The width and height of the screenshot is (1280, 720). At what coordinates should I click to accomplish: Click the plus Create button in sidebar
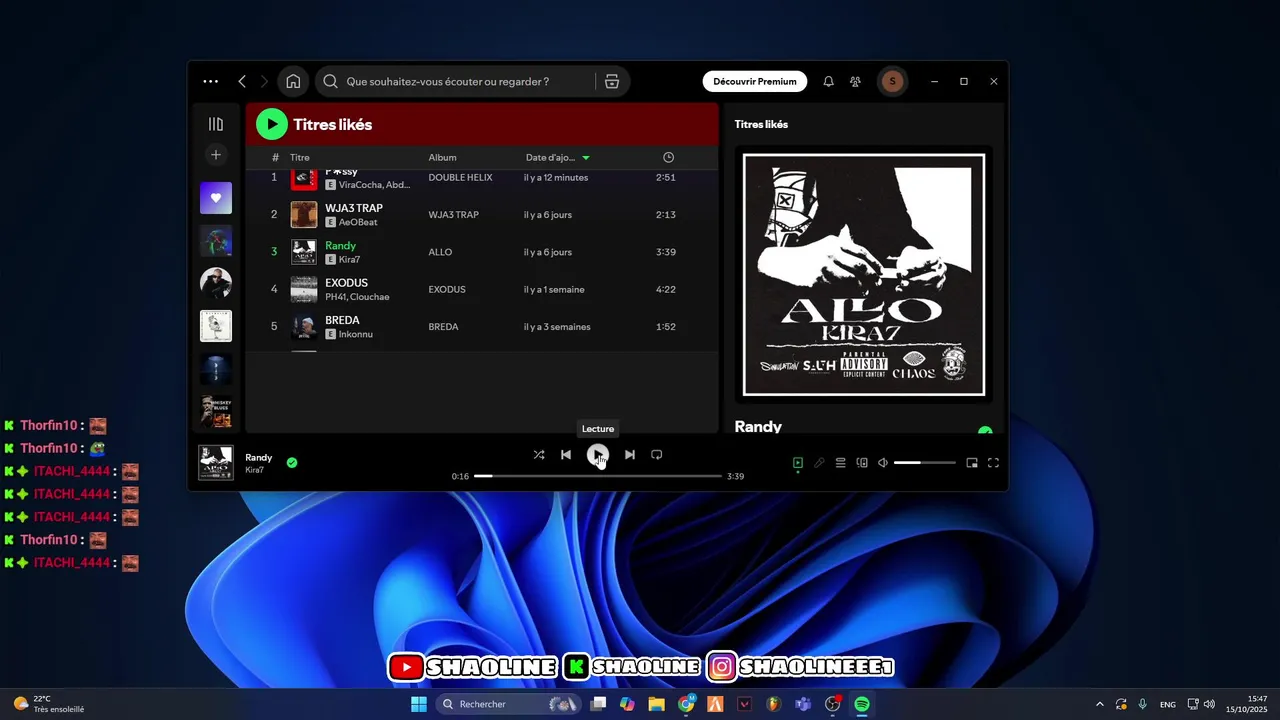(216, 155)
